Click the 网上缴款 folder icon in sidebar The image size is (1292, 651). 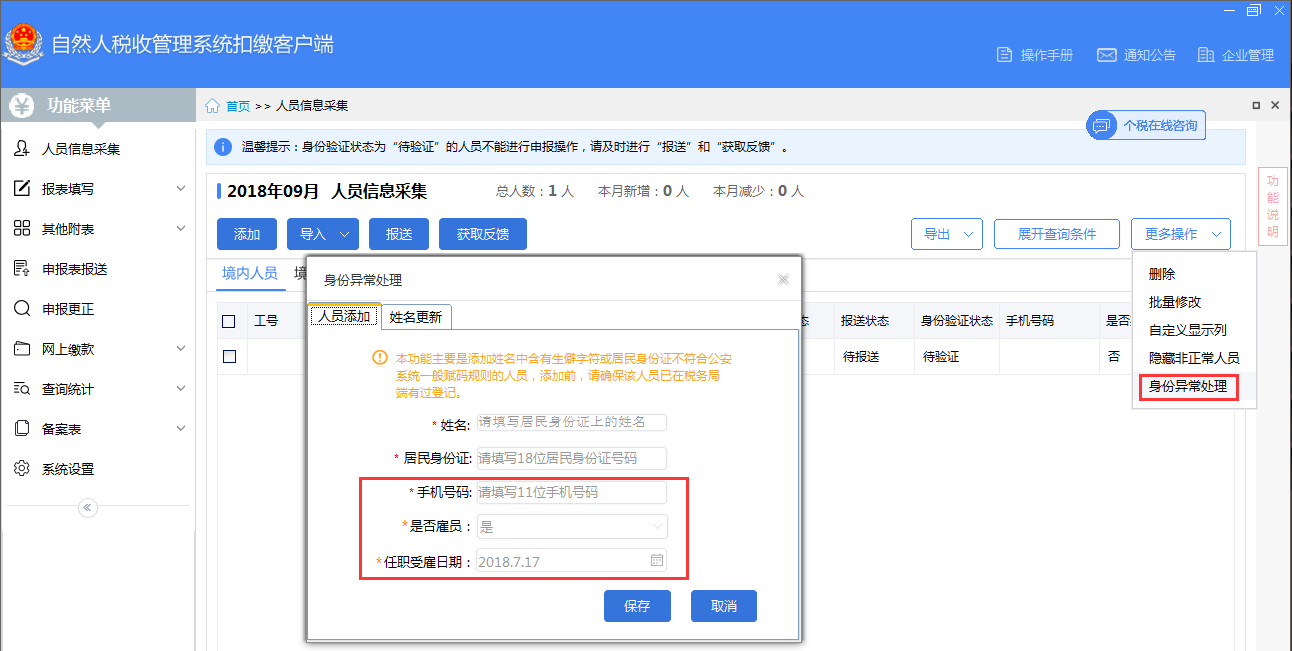[21, 349]
